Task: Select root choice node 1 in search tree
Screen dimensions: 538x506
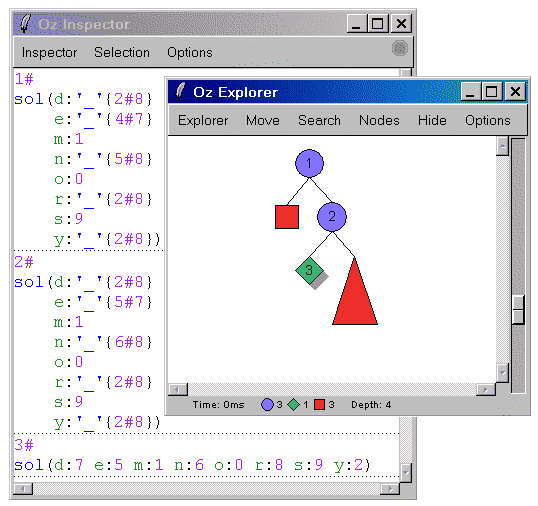Action: click(309, 163)
